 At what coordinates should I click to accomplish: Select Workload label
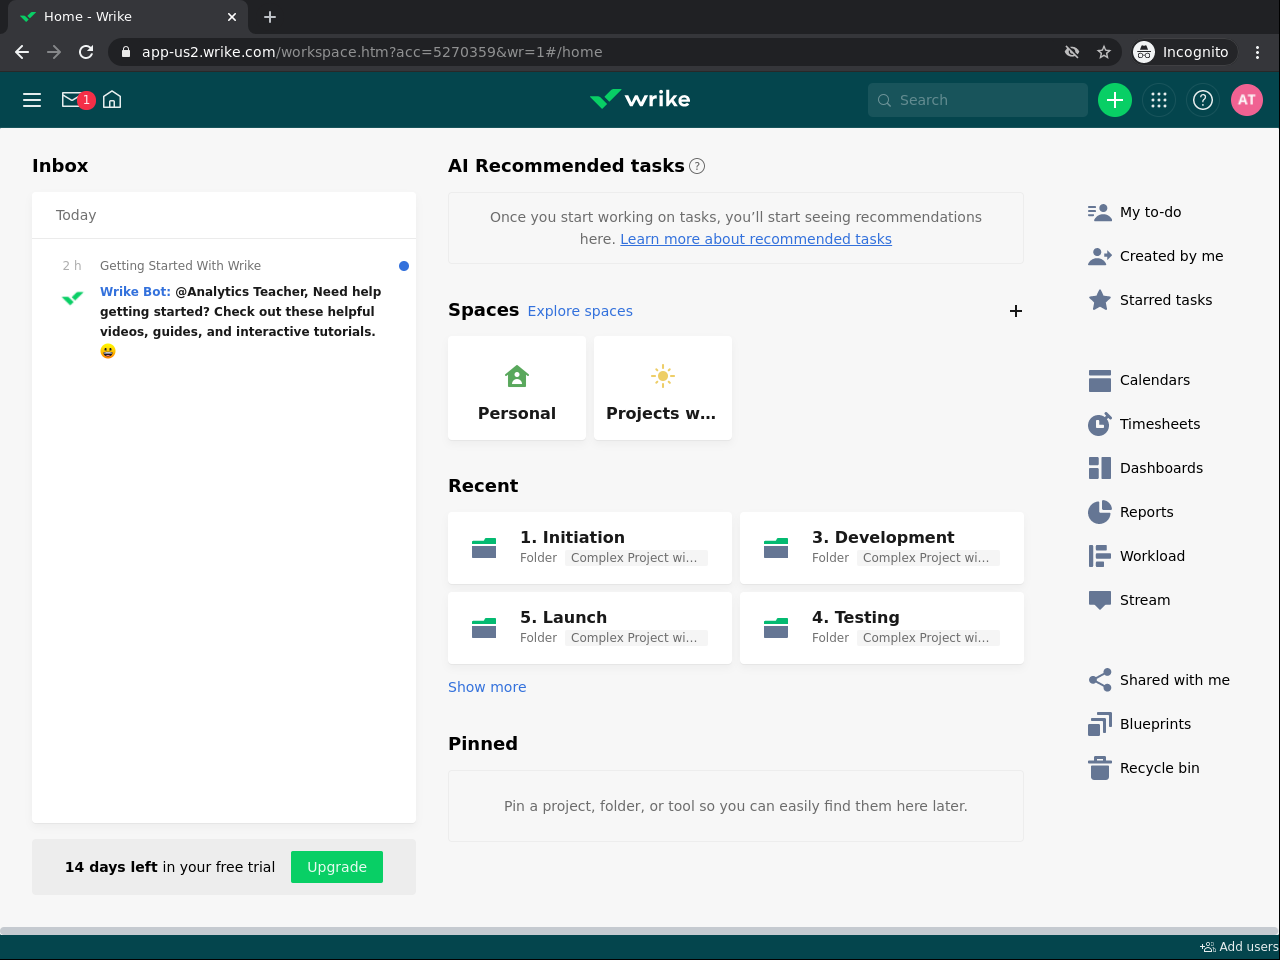[x=1152, y=556]
